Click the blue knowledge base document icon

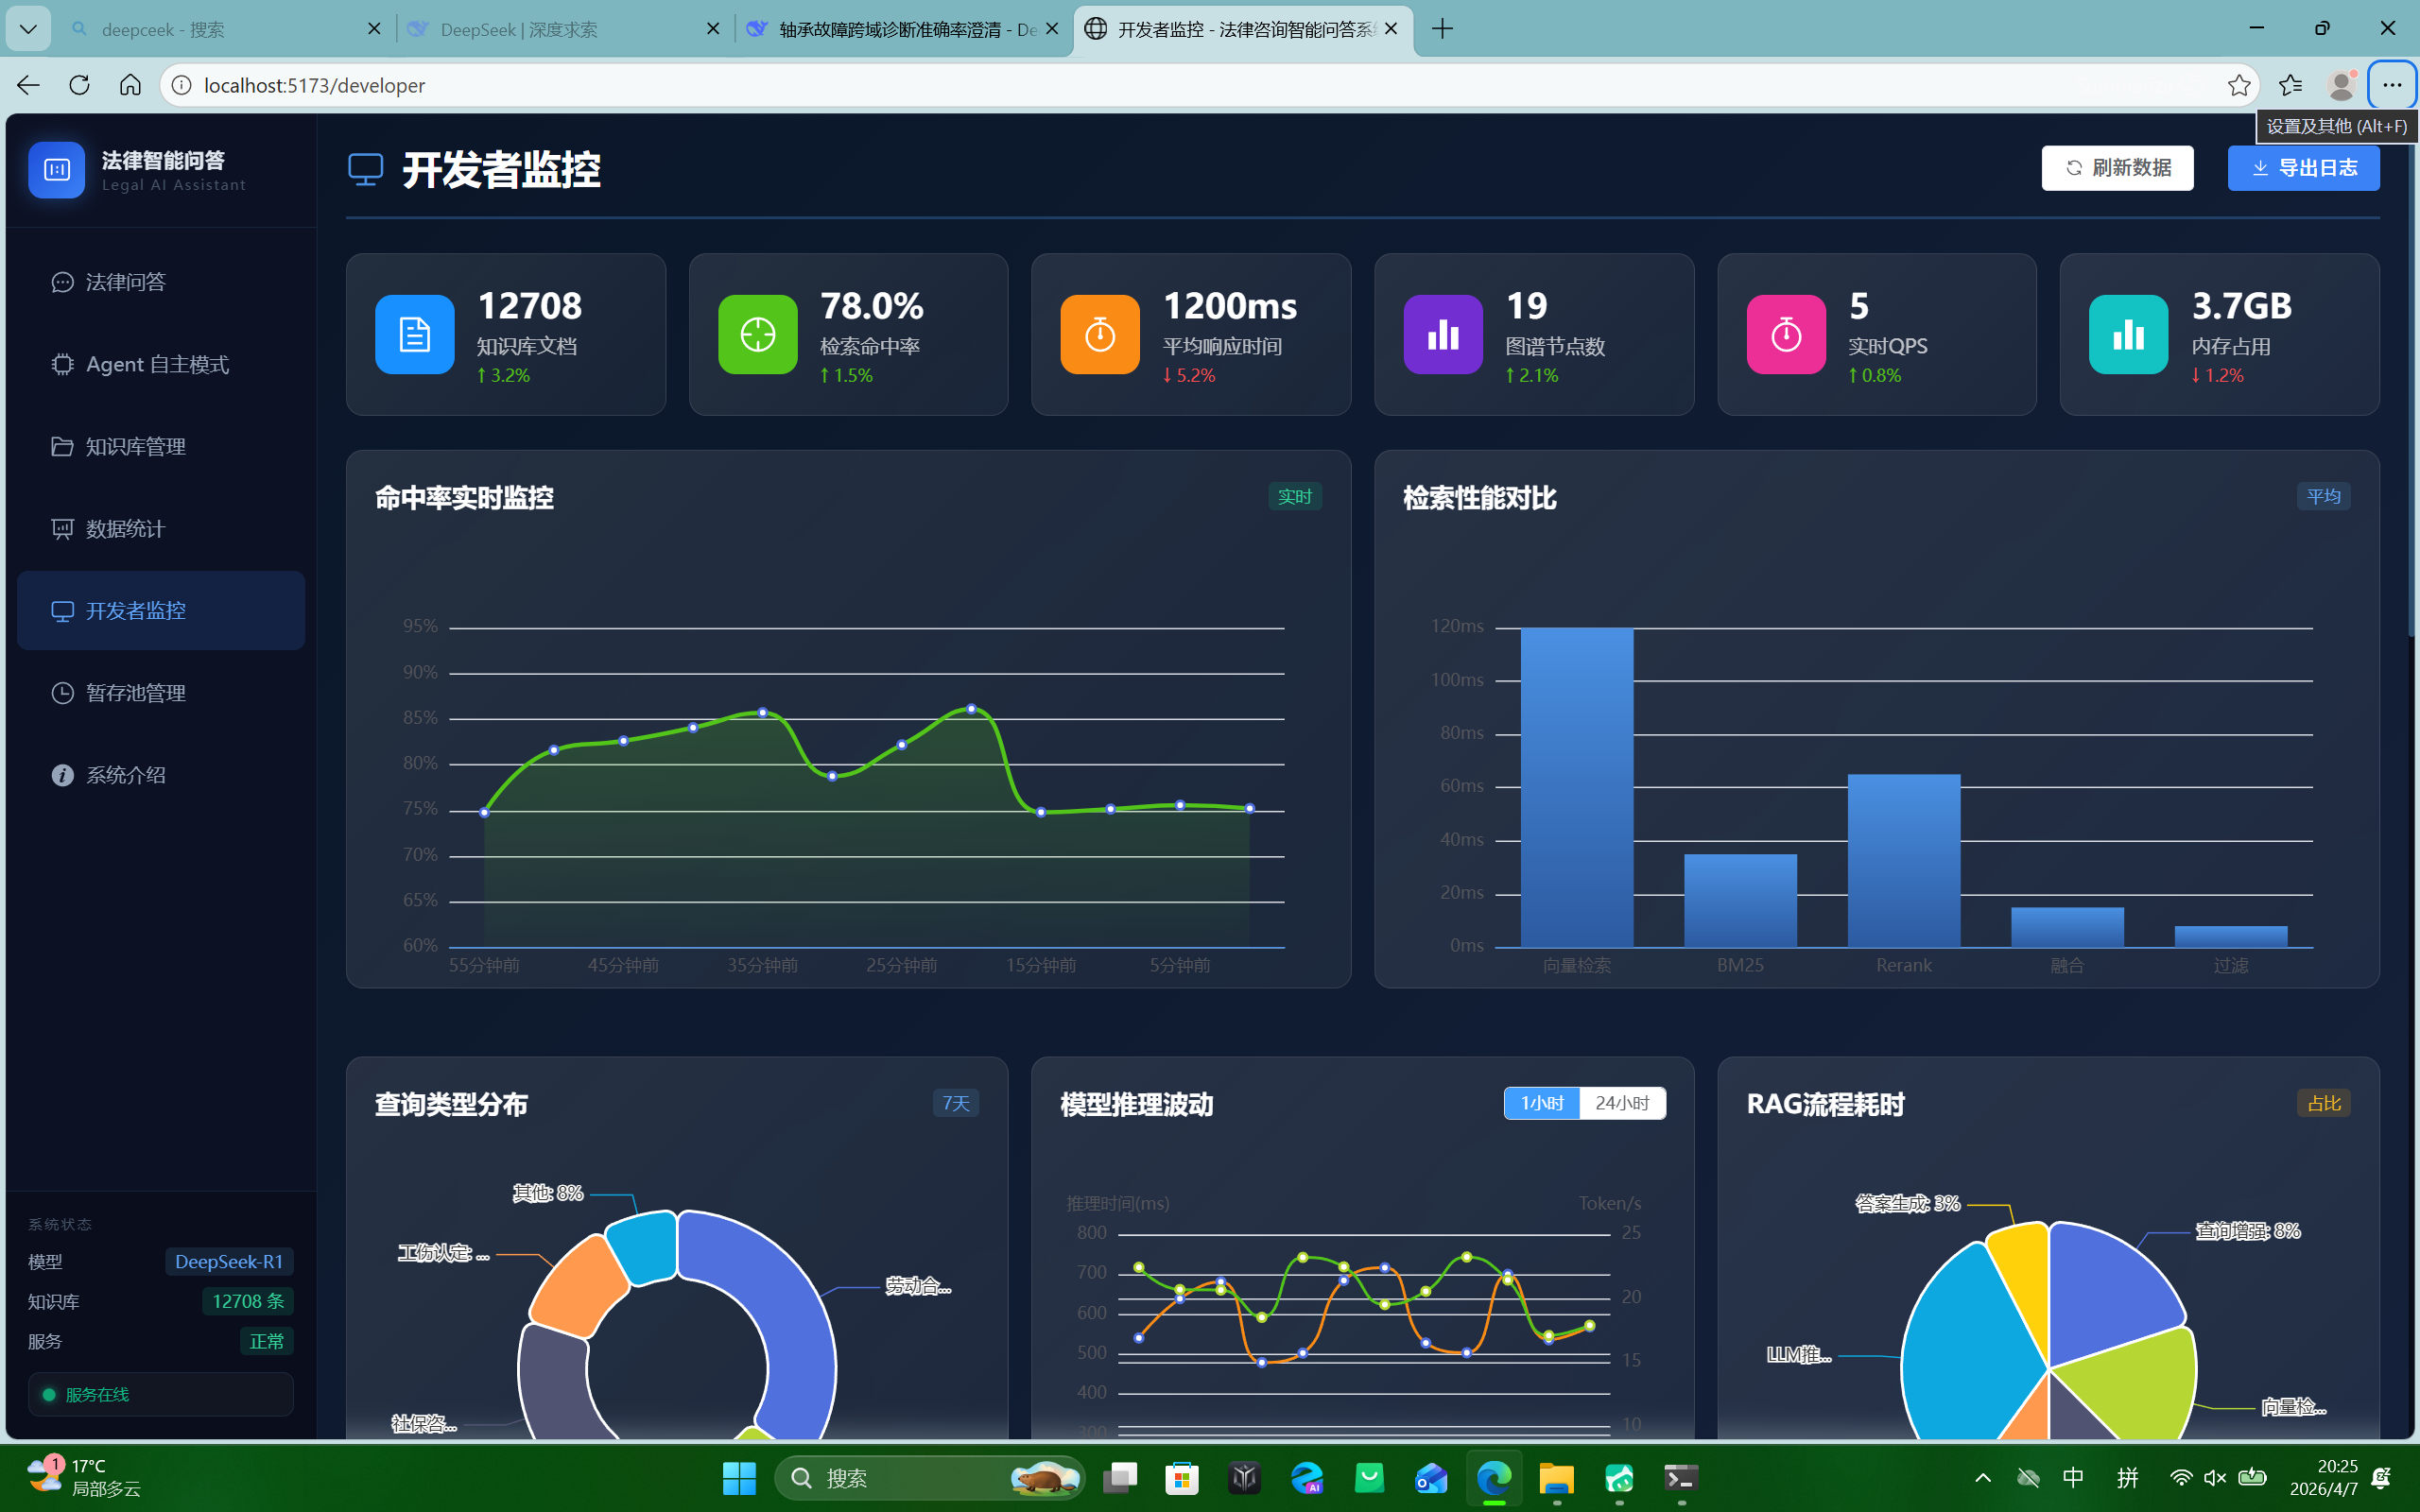[414, 334]
